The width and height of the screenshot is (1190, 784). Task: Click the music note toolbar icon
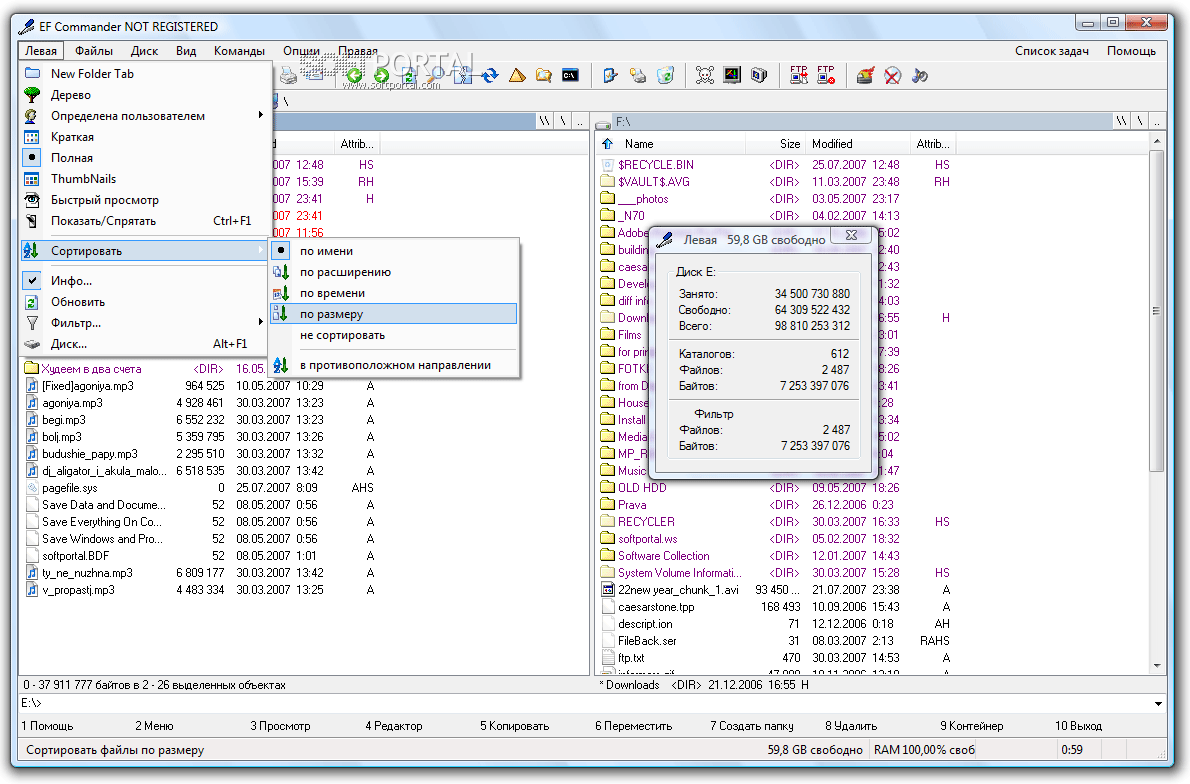point(919,75)
